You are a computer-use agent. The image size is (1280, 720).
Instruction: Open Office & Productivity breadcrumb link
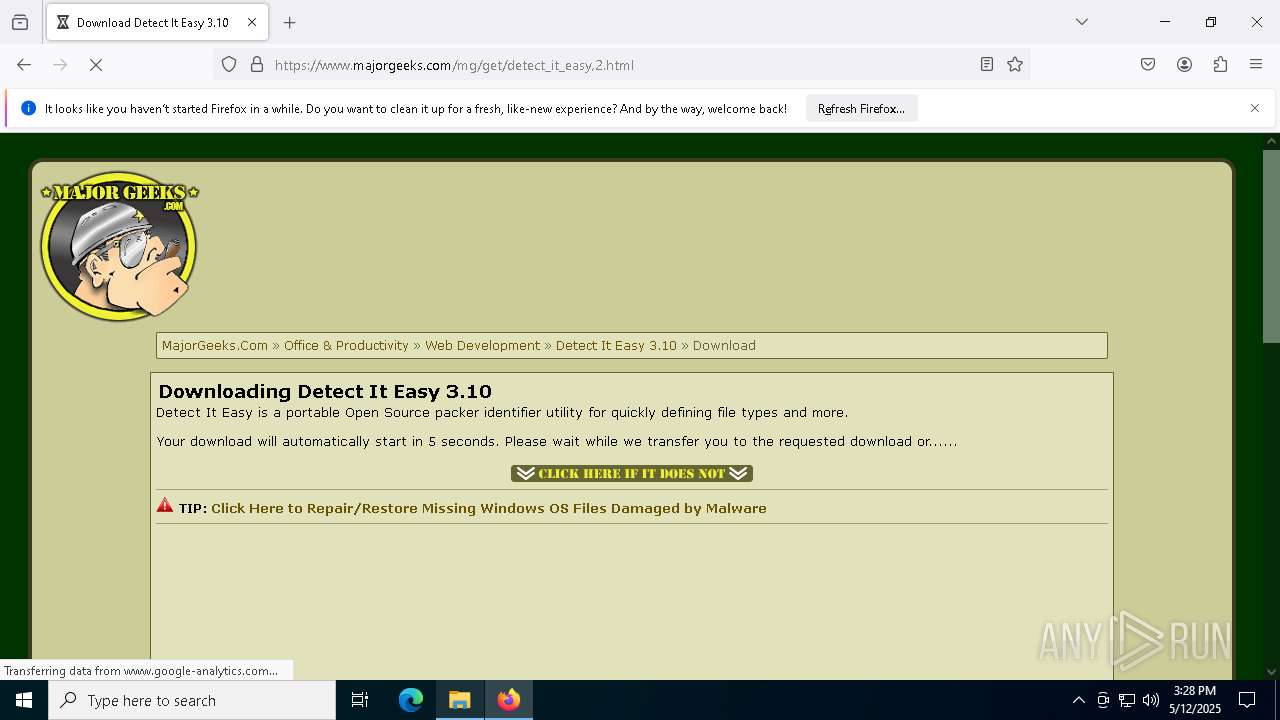[346, 345]
